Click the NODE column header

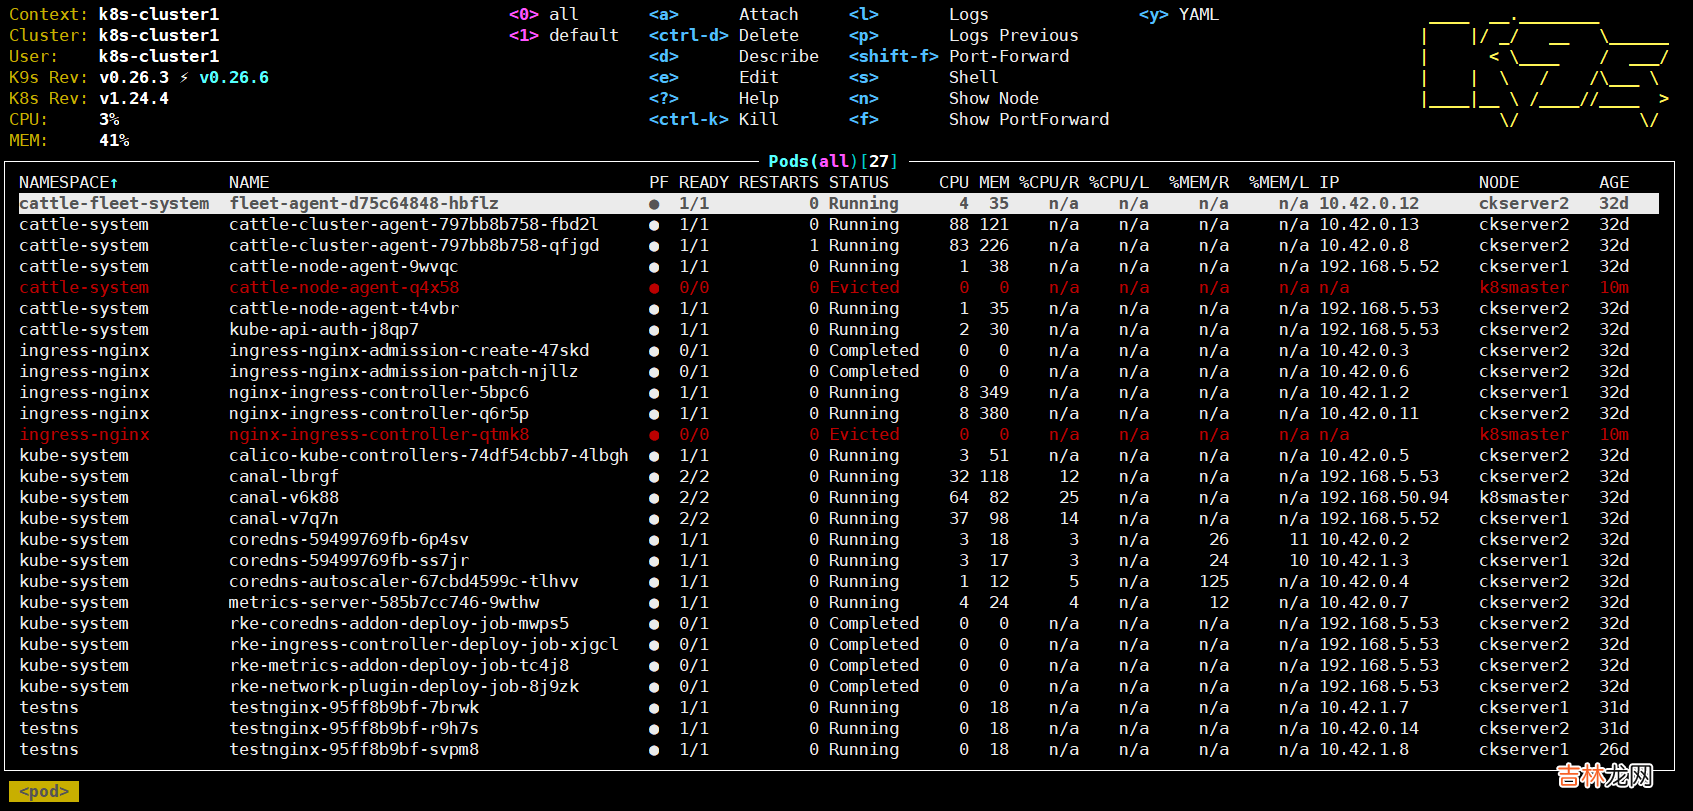pyautogui.click(x=1499, y=182)
